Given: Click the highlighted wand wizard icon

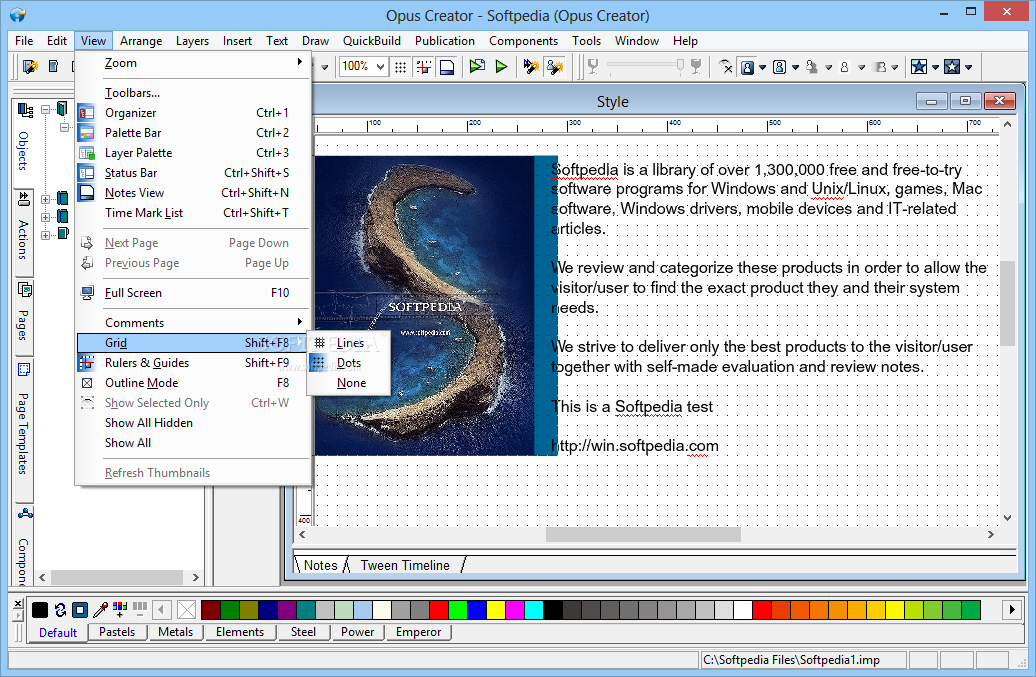Looking at the screenshot, I should (x=555, y=67).
